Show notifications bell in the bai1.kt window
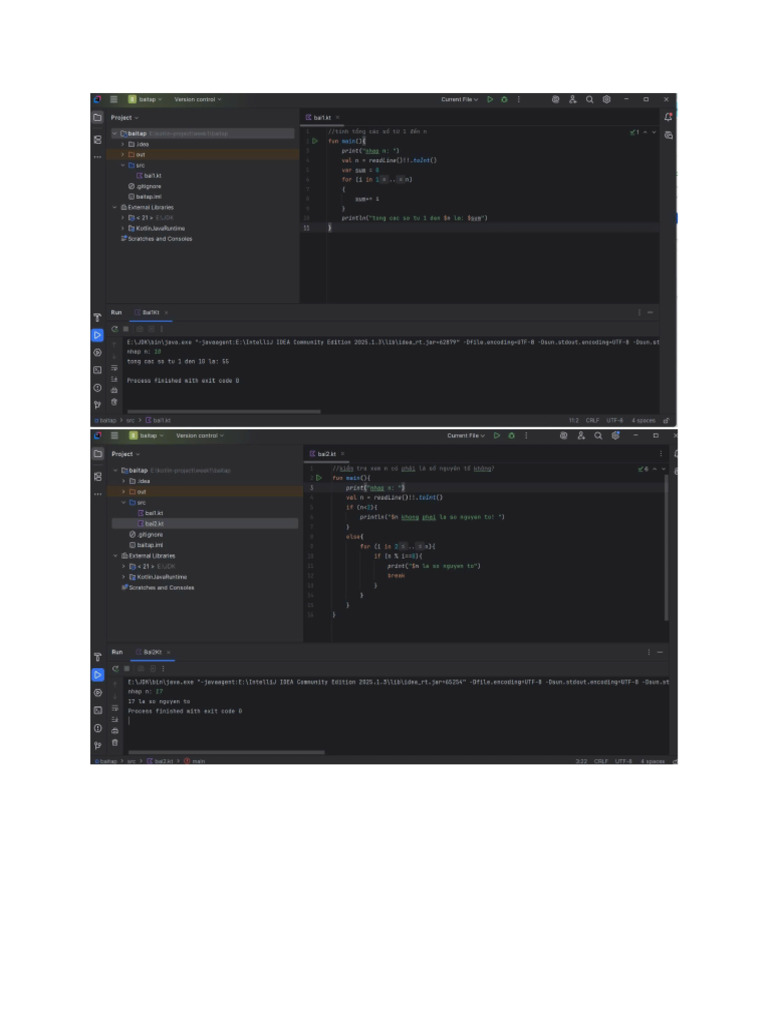768x1024 pixels. click(x=668, y=117)
